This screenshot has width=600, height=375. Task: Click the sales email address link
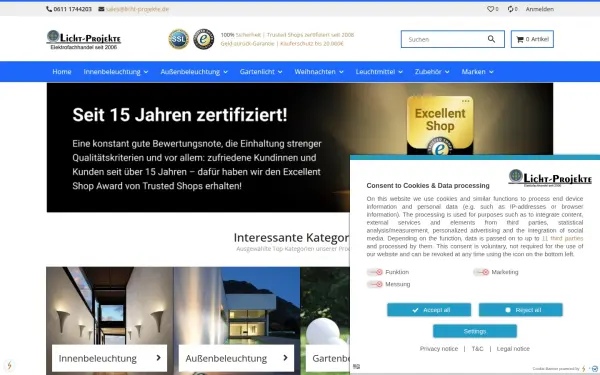coord(137,9)
